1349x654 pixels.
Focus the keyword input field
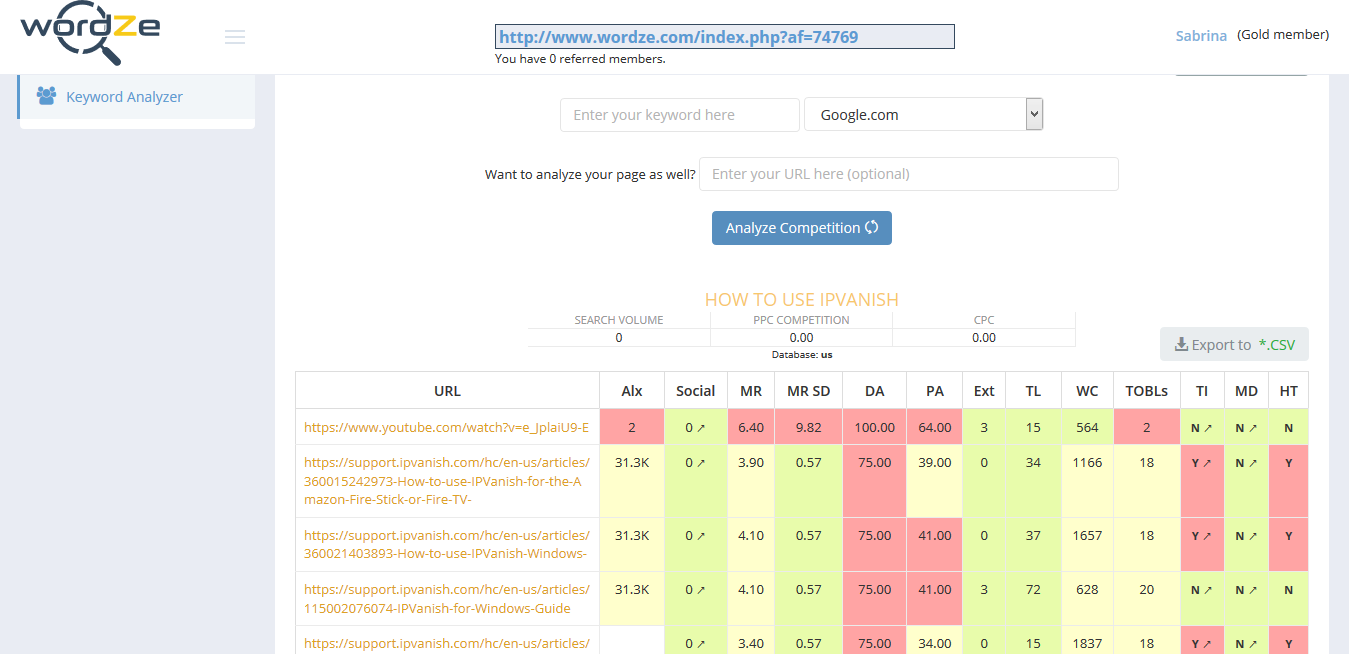tap(680, 115)
